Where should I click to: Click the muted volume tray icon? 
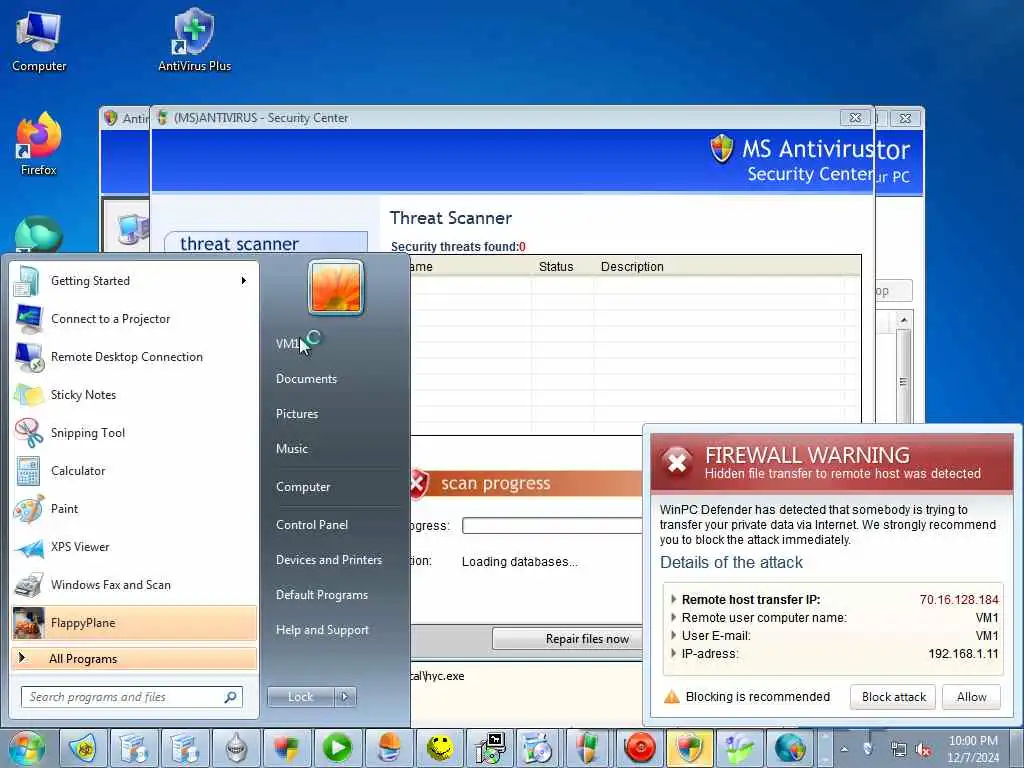pos(923,750)
